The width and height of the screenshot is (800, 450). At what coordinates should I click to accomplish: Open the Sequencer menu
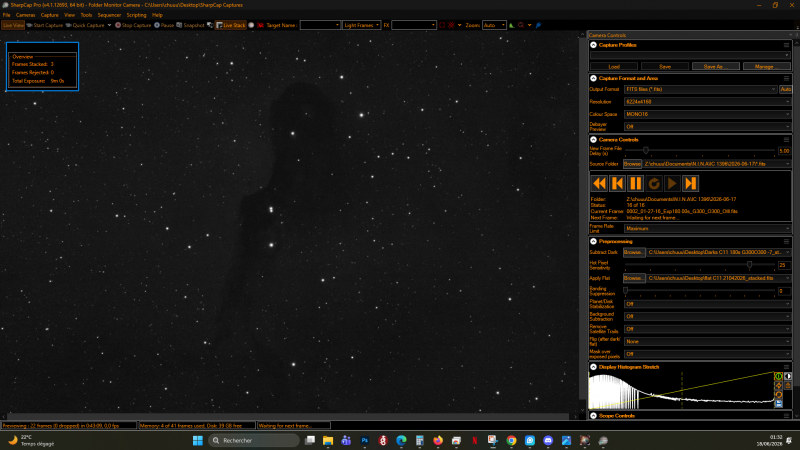tap(109, 15)
